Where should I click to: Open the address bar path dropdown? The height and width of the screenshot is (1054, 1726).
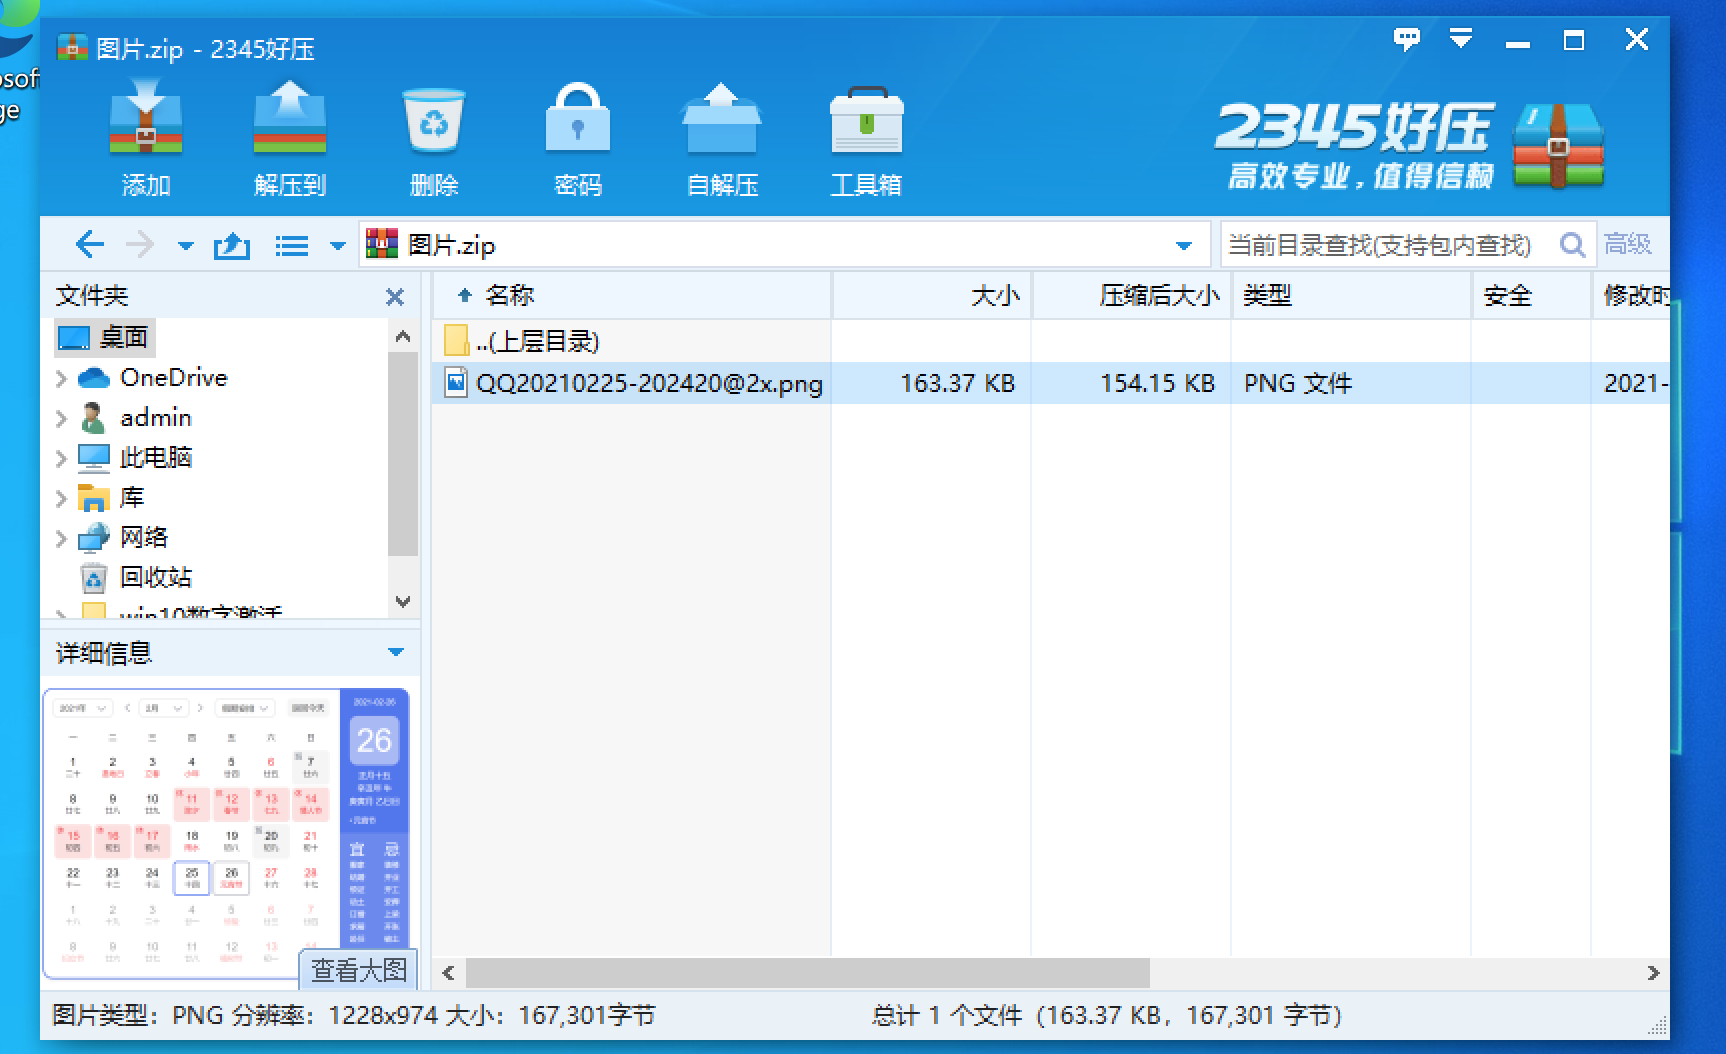coord(1184,246)
